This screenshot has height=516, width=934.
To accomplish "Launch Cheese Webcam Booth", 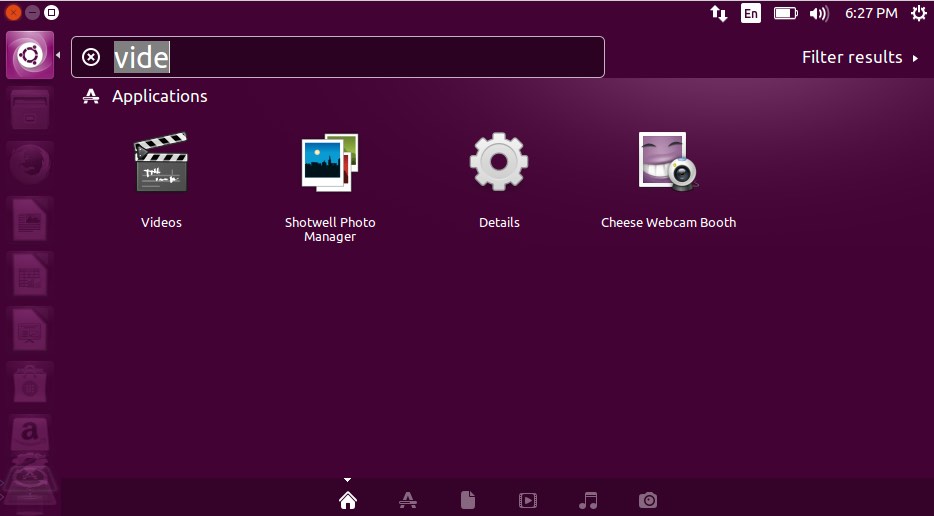I will (668, 164).
